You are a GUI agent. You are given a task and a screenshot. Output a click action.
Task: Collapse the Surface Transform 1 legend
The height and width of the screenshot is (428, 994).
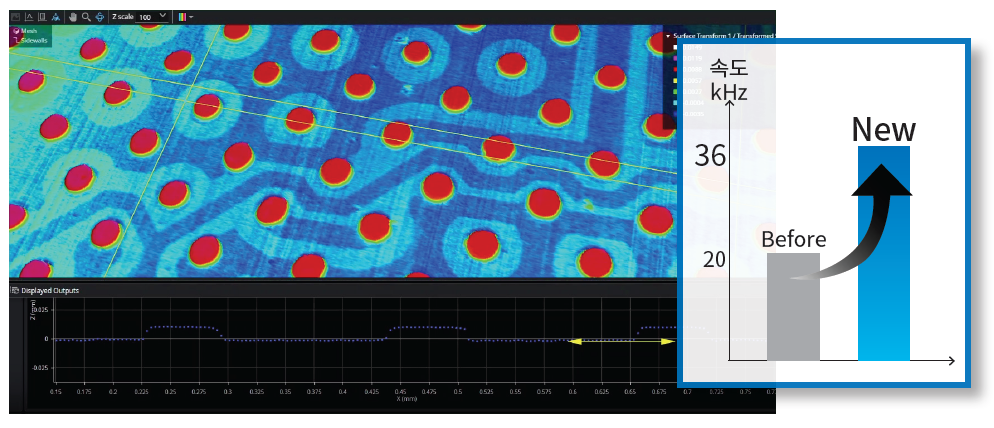(667, 36)
